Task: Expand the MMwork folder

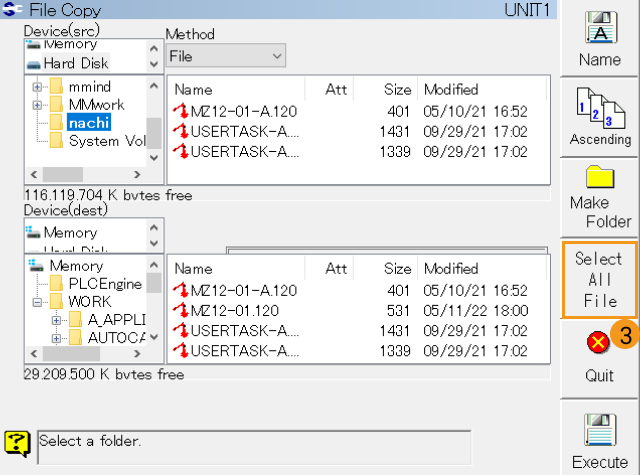Action: click(37, 105)
